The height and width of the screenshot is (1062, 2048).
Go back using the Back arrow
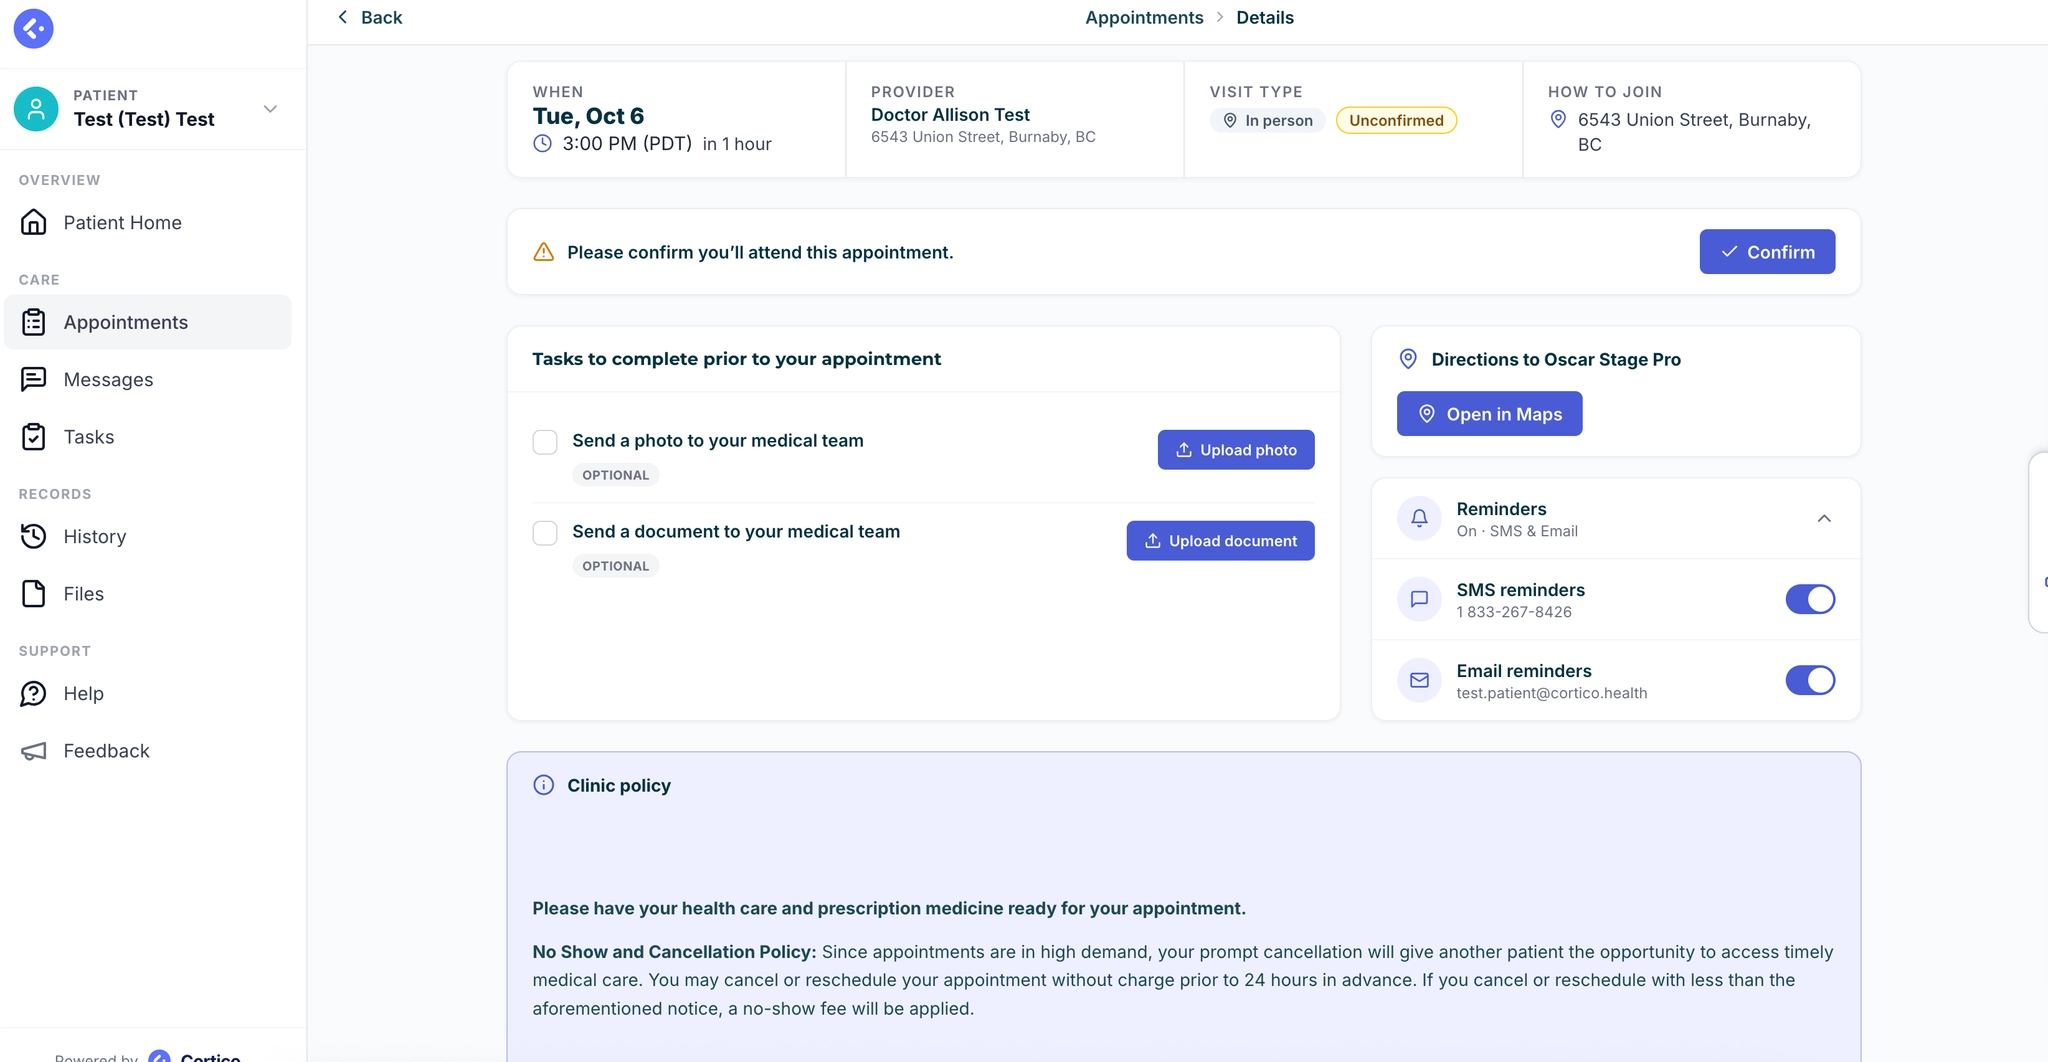(369, 17)
